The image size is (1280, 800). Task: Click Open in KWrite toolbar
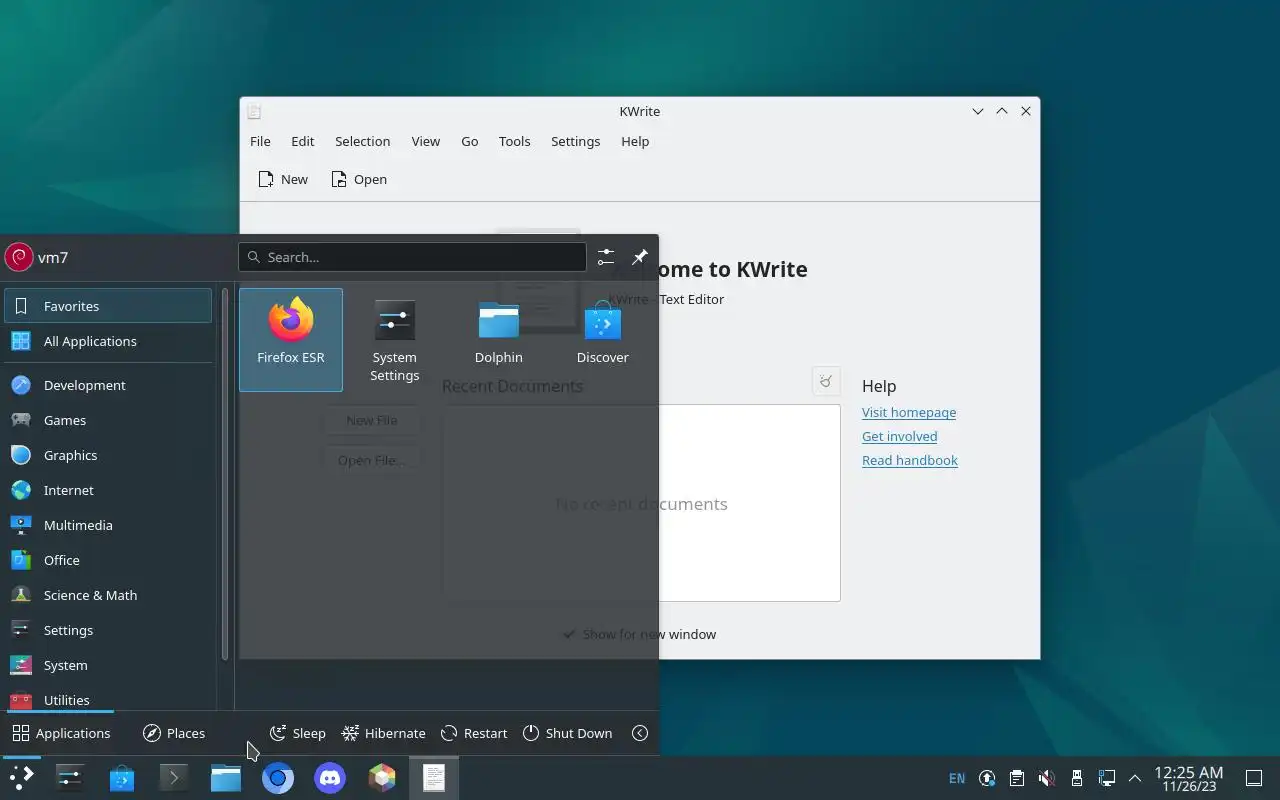point(359,179)
